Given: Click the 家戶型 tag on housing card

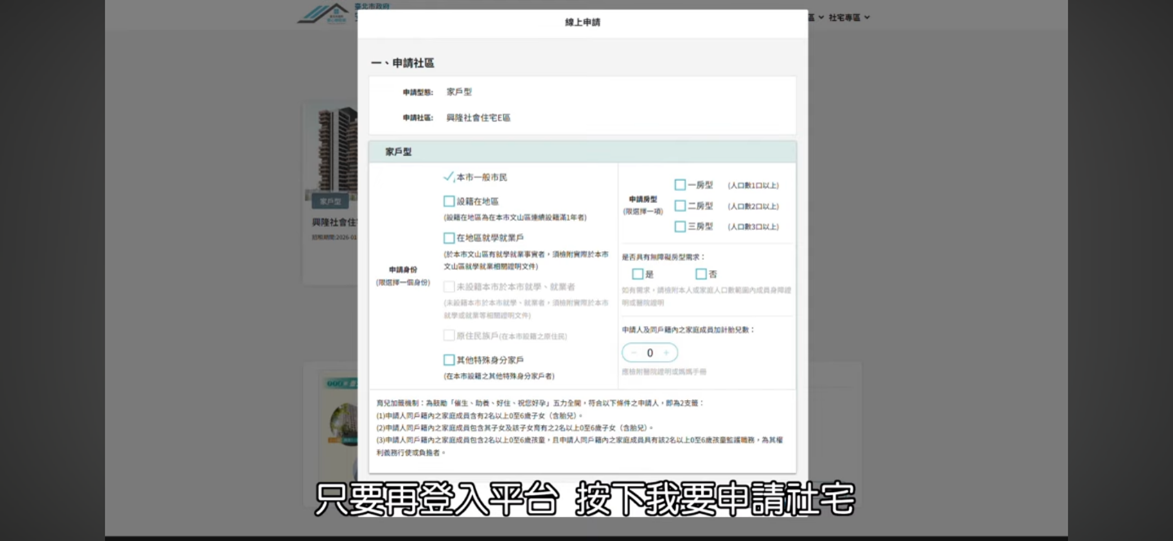Looking at the screenshot, I should [330, 201].
